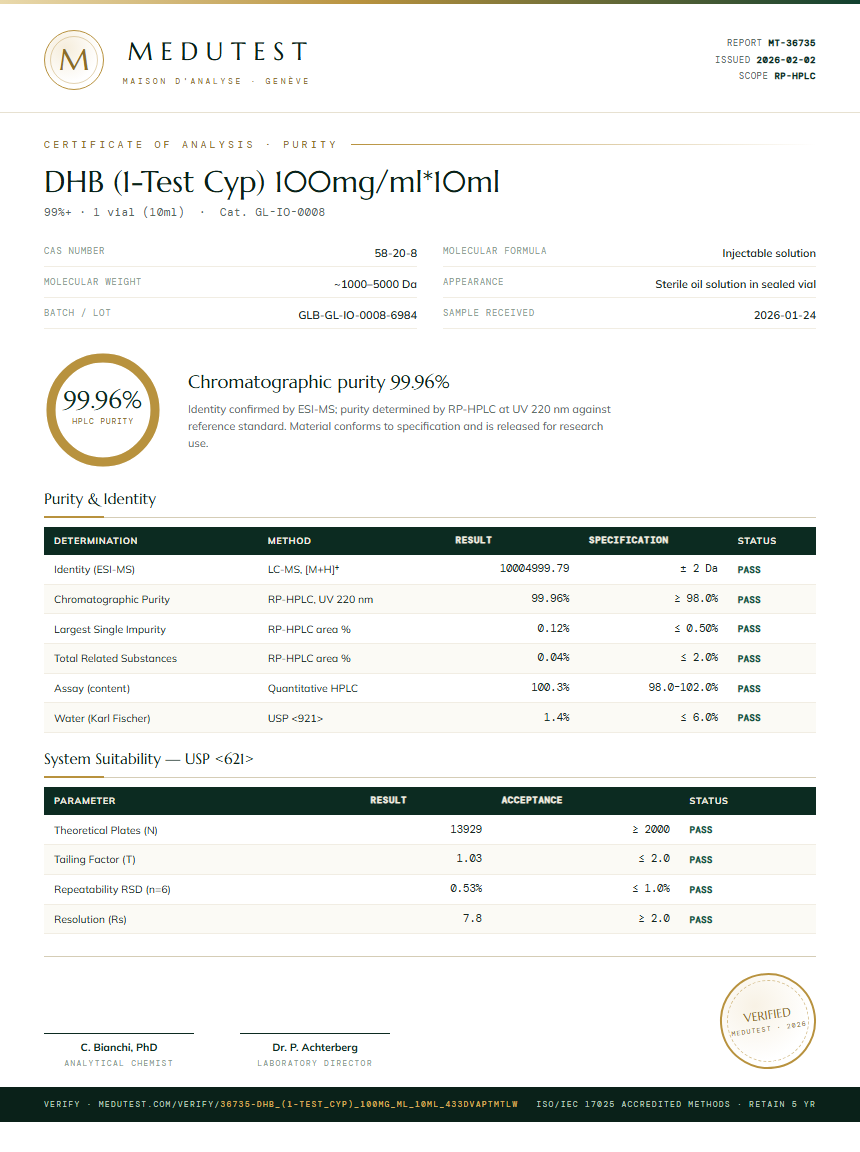Click the PARAMETER column header
860x1152 pixels.
coord(84,801)
